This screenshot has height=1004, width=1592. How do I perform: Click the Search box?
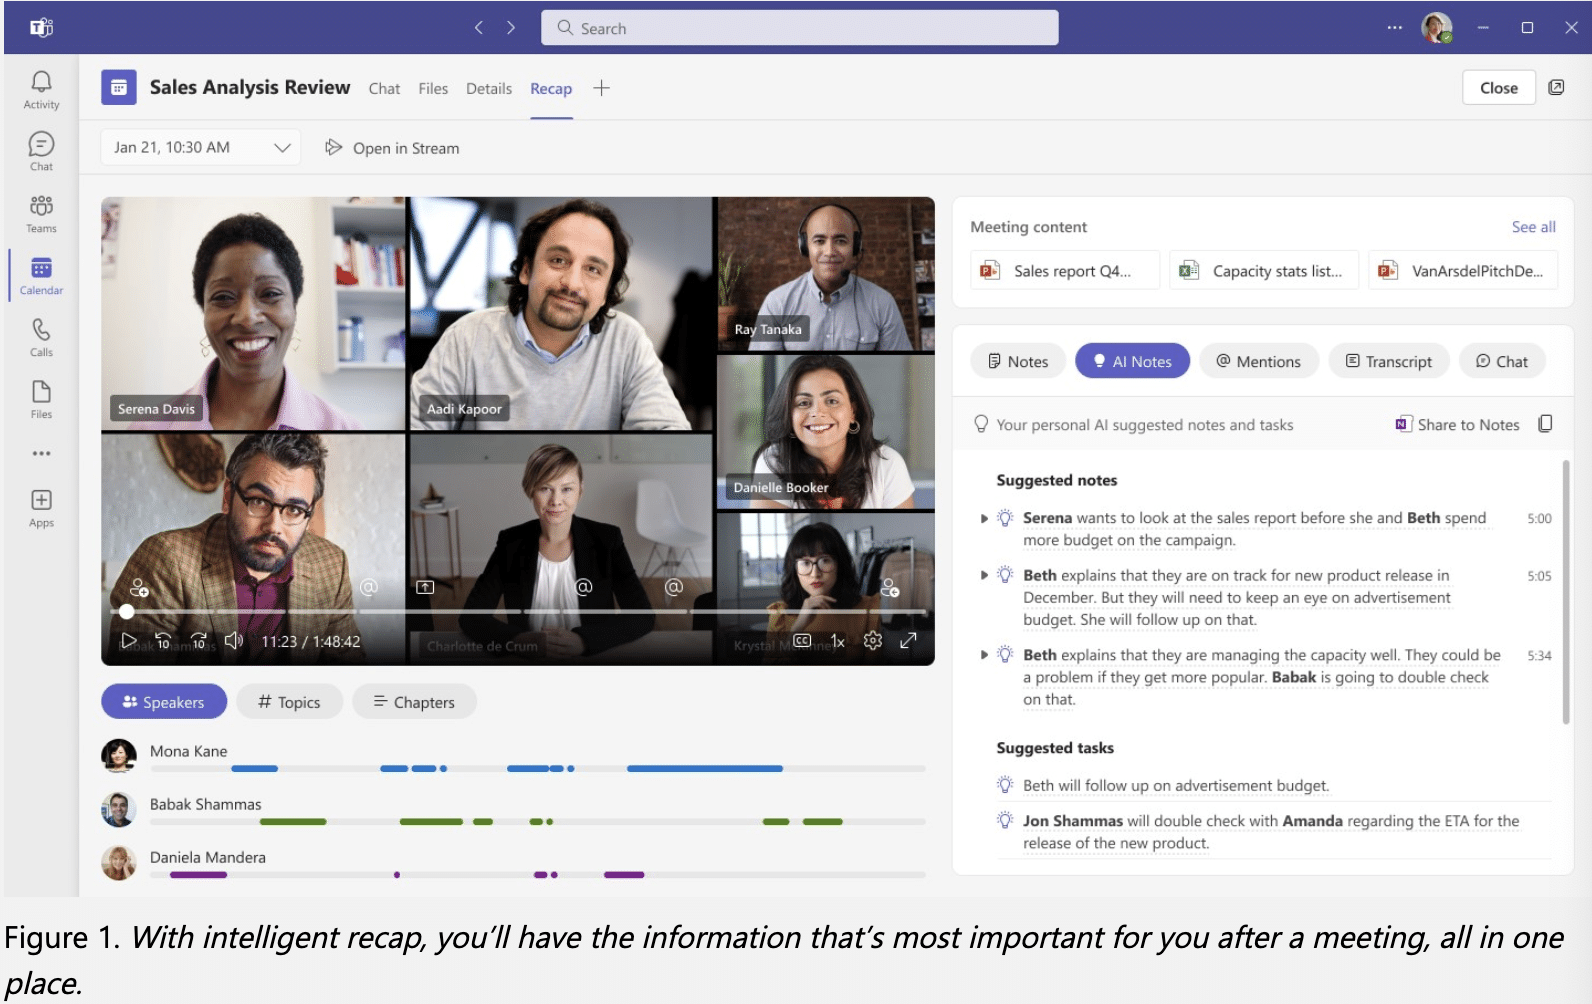tap(799, 28)
